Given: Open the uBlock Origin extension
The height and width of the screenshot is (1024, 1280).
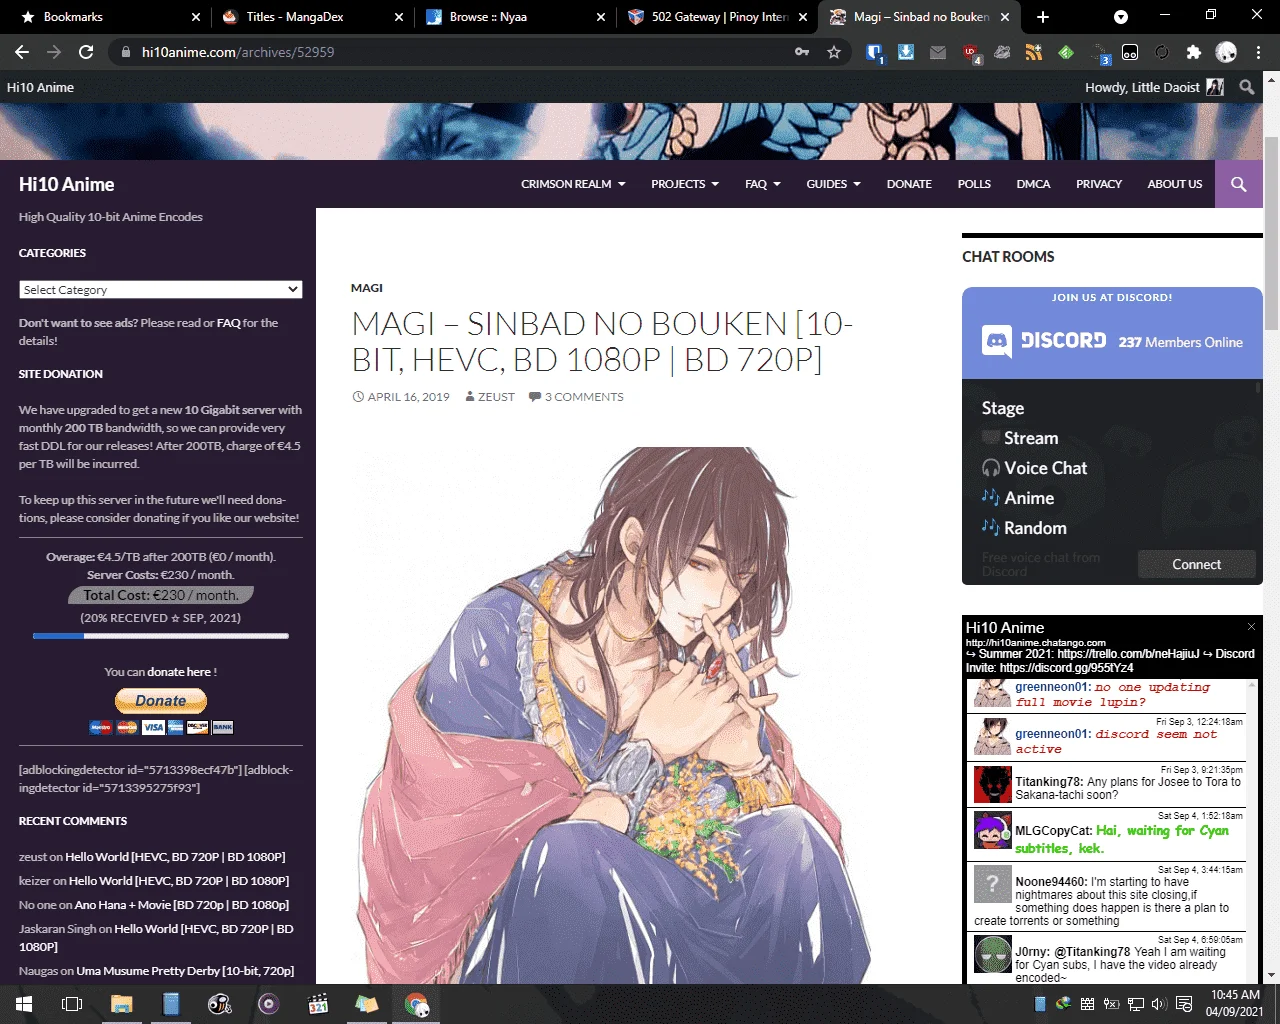Looking at the screenshot, I should coord(971,53).
